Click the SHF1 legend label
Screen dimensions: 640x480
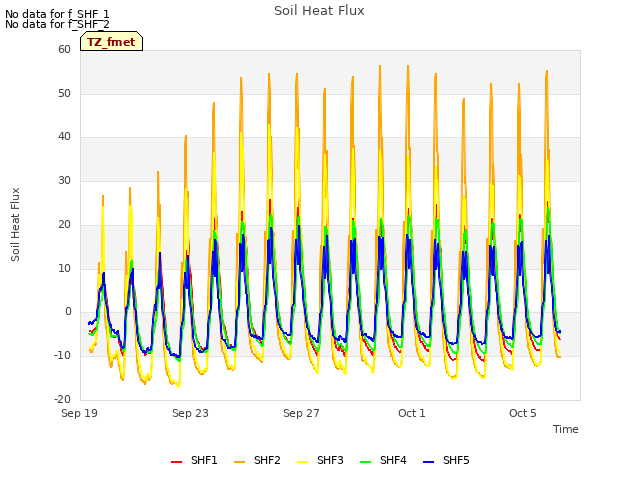[204, 460]
